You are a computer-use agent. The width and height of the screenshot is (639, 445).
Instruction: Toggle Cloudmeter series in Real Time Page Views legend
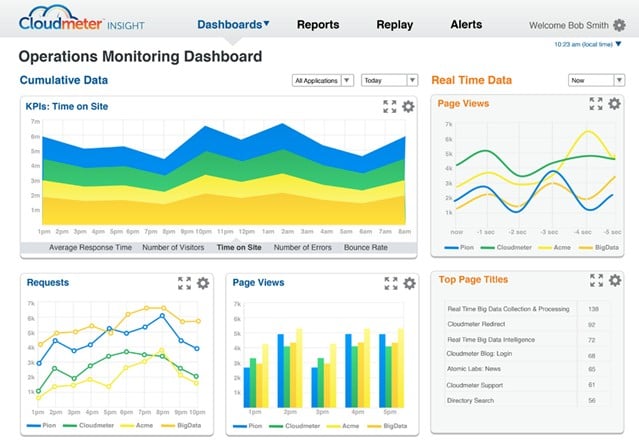506,247
